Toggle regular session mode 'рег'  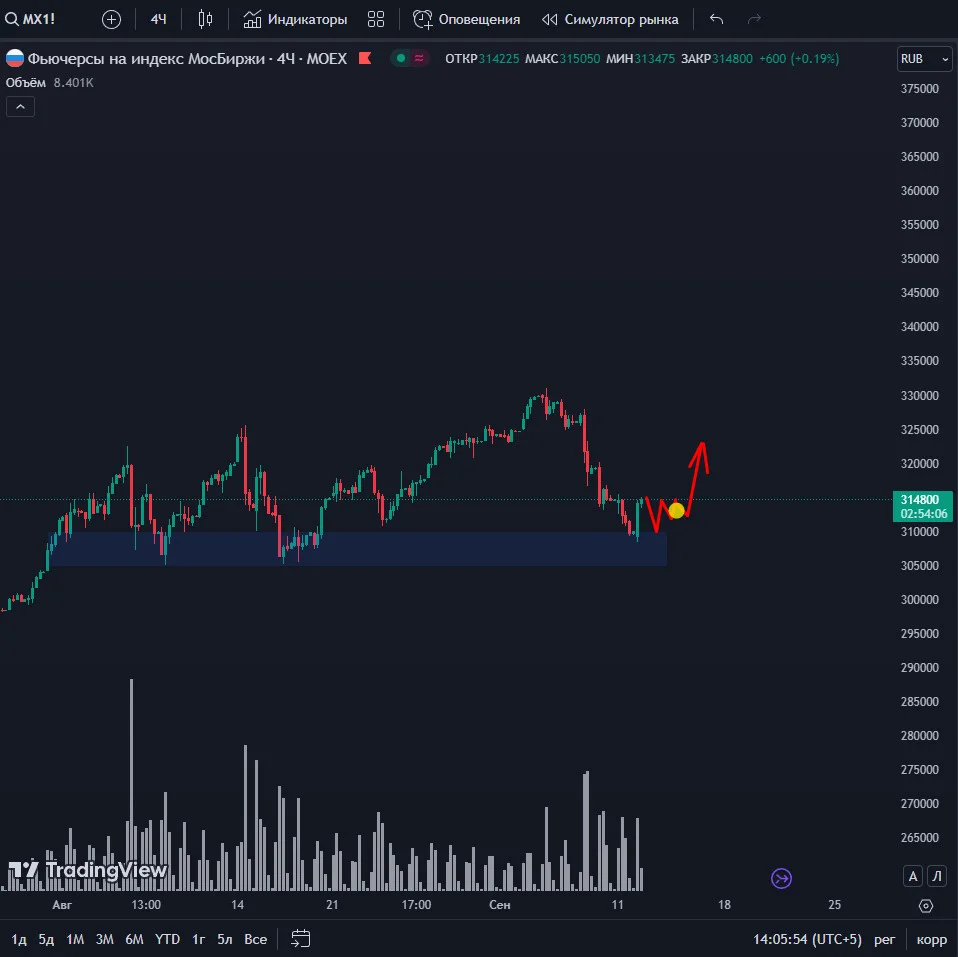pos(885,939)
